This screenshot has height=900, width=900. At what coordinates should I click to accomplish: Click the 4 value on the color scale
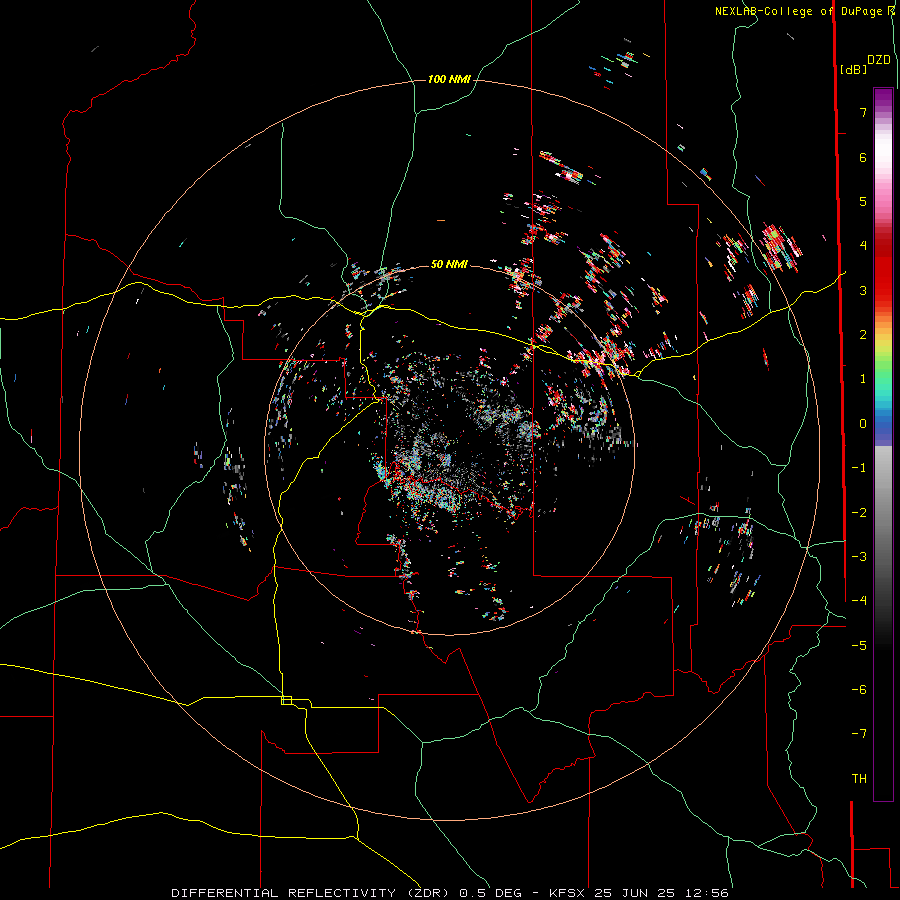(863, 246)
